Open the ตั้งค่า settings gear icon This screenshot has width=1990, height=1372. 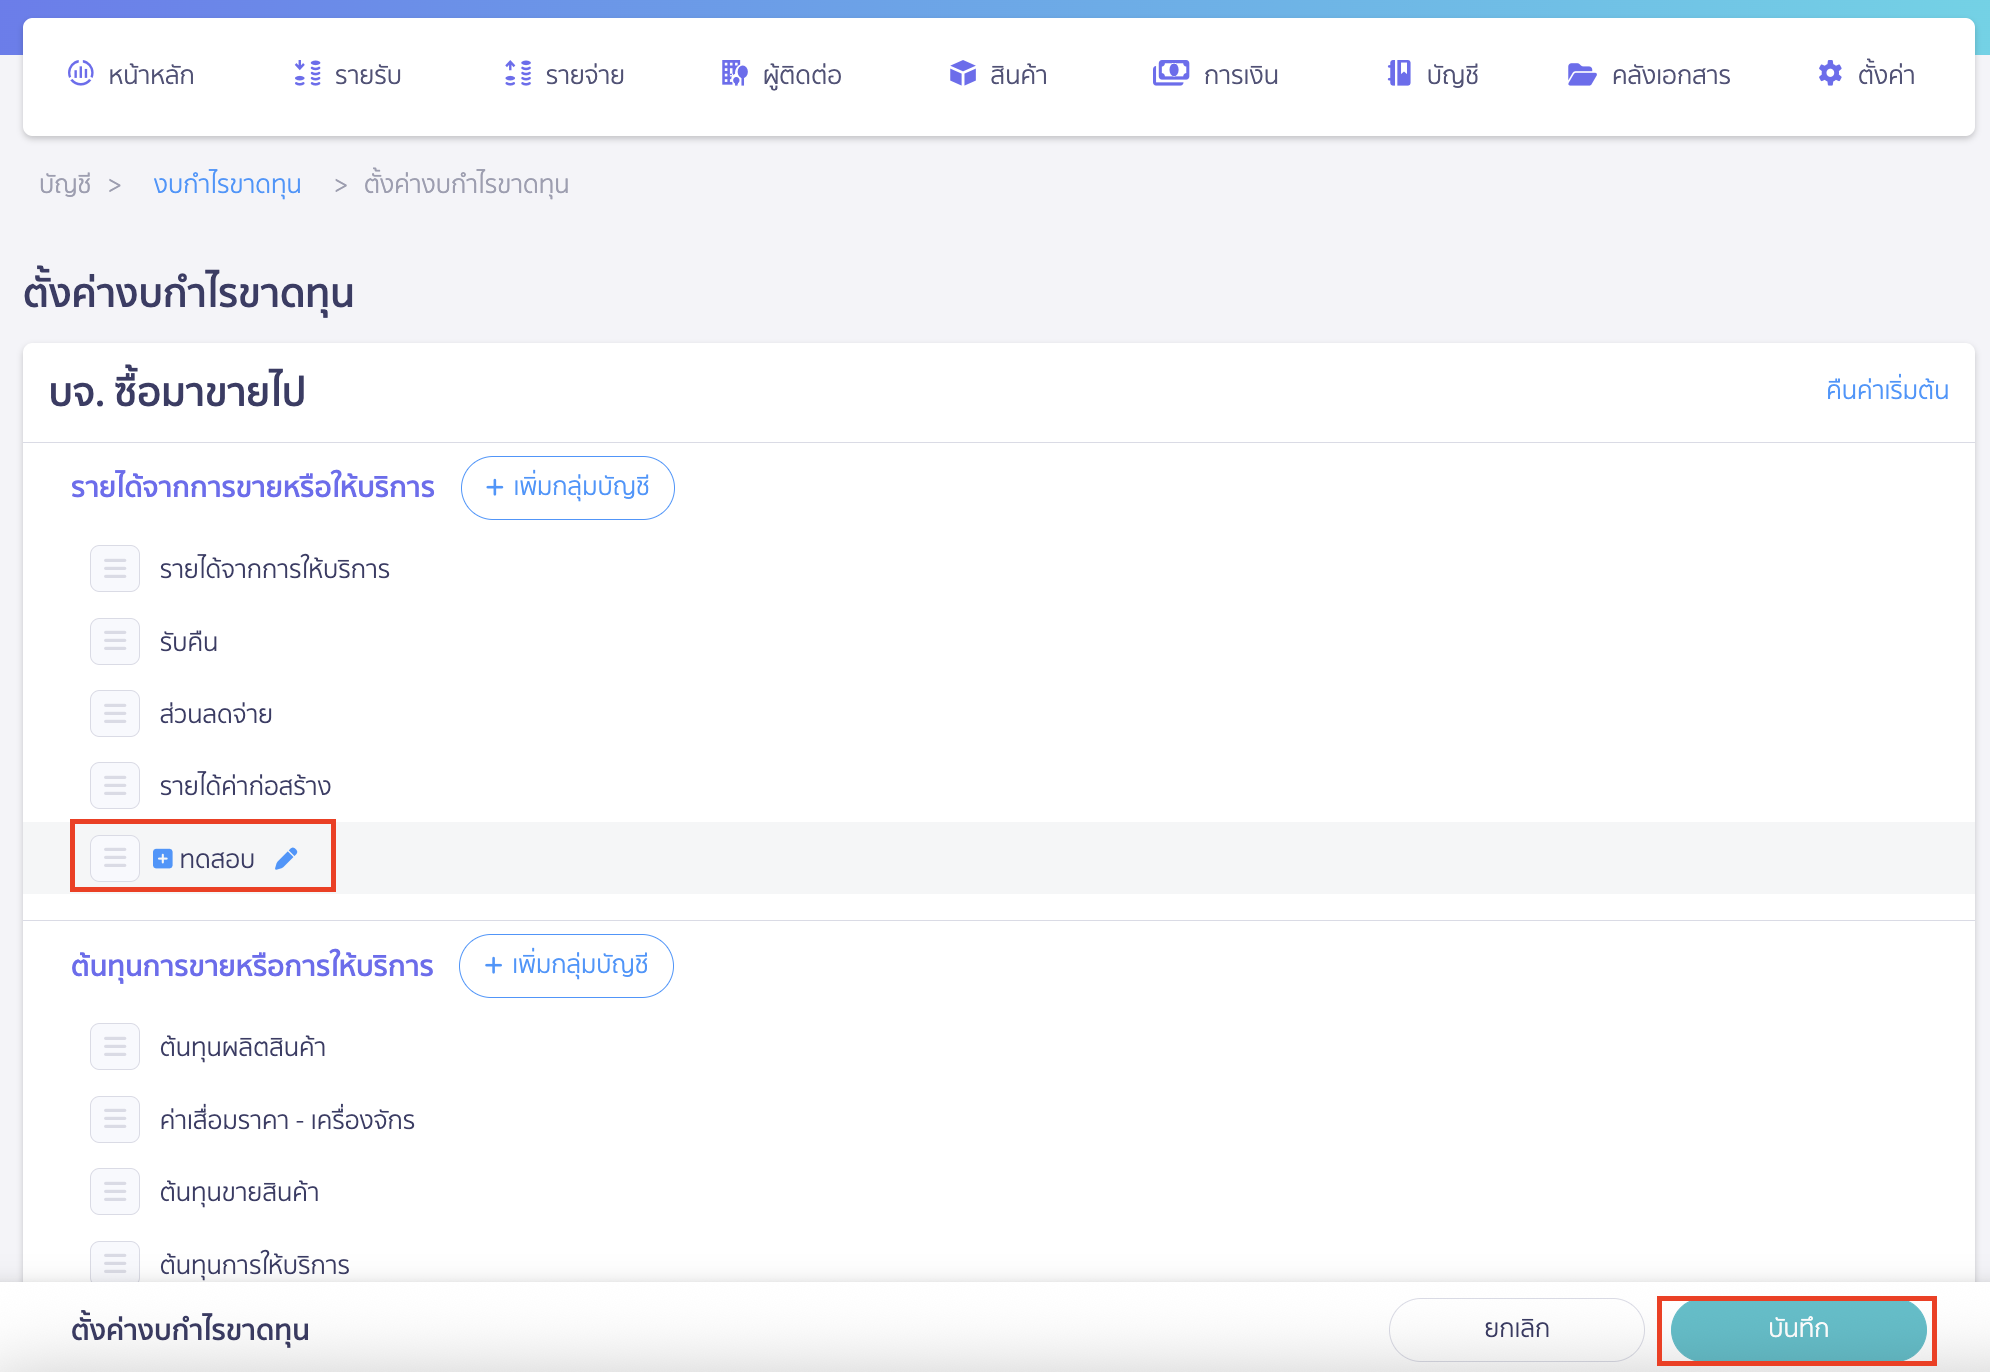click(x=1830, y=73)
